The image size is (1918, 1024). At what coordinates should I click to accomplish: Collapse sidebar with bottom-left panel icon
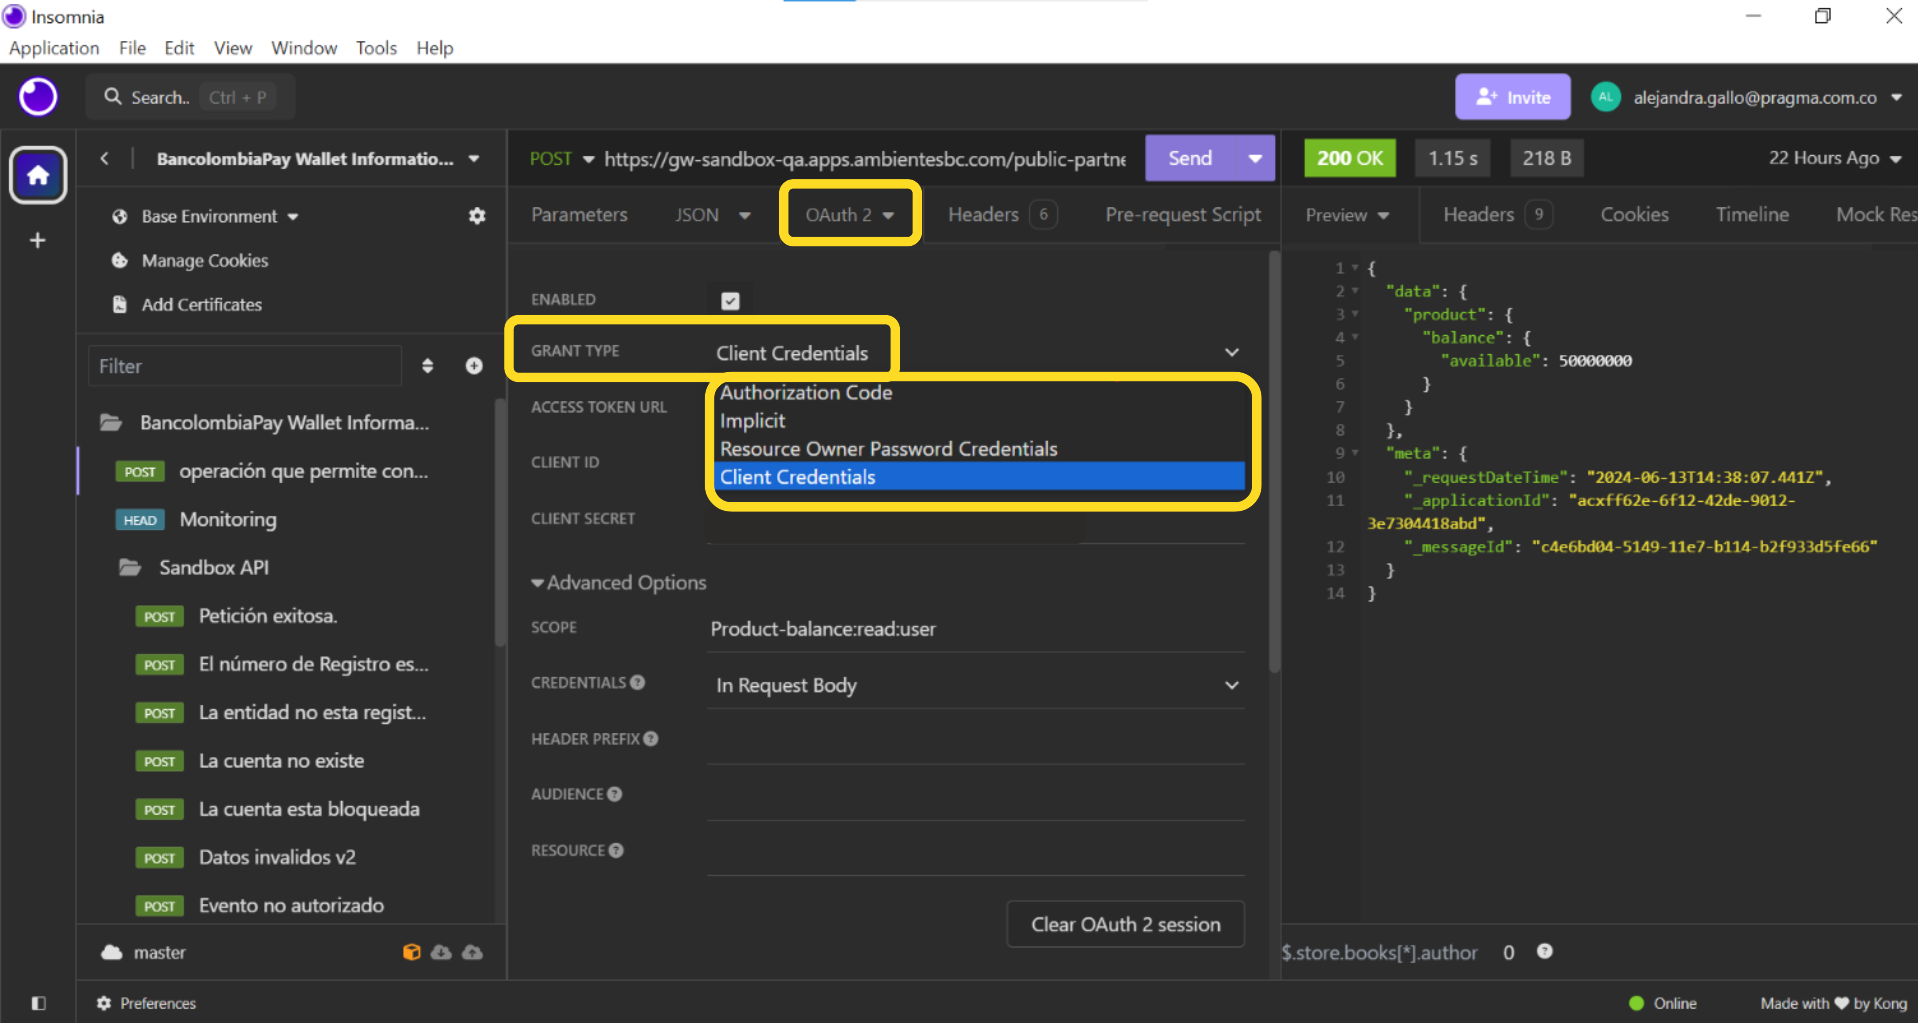(38, 1003)
